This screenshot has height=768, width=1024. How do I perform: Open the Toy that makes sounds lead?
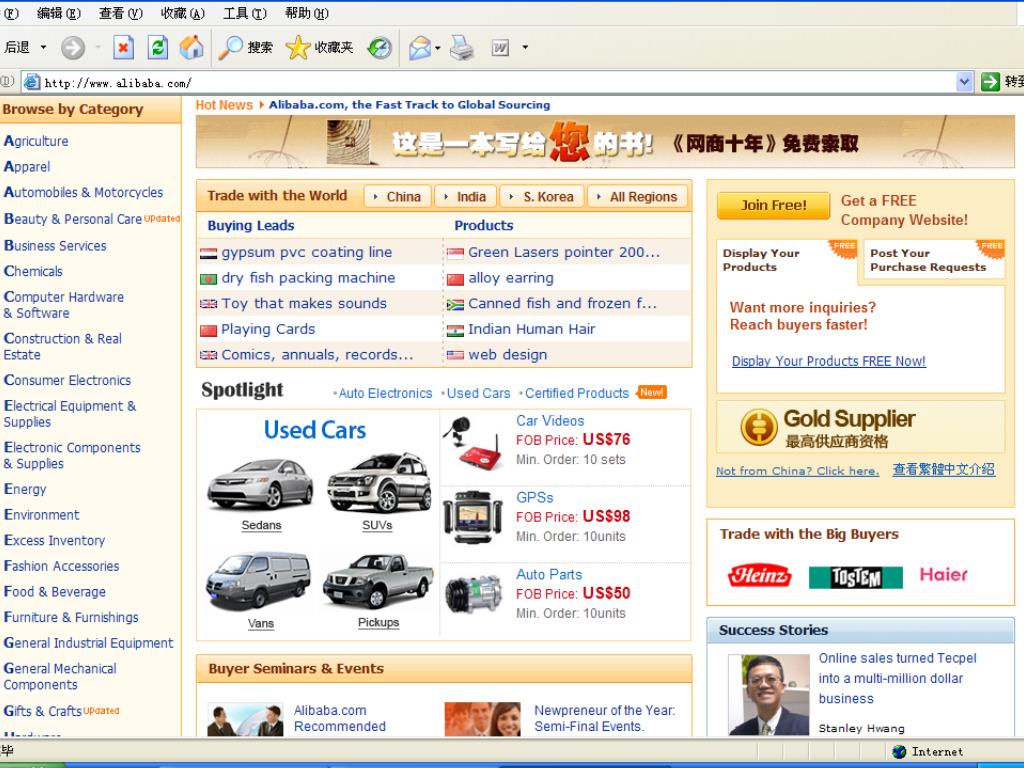click(304, 304)
